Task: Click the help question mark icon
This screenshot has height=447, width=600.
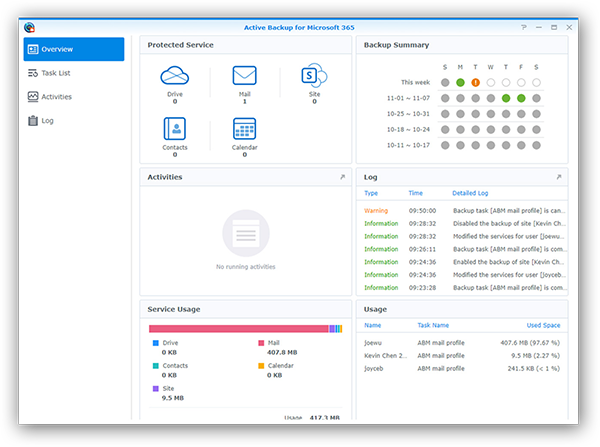Action: [523, 28]
